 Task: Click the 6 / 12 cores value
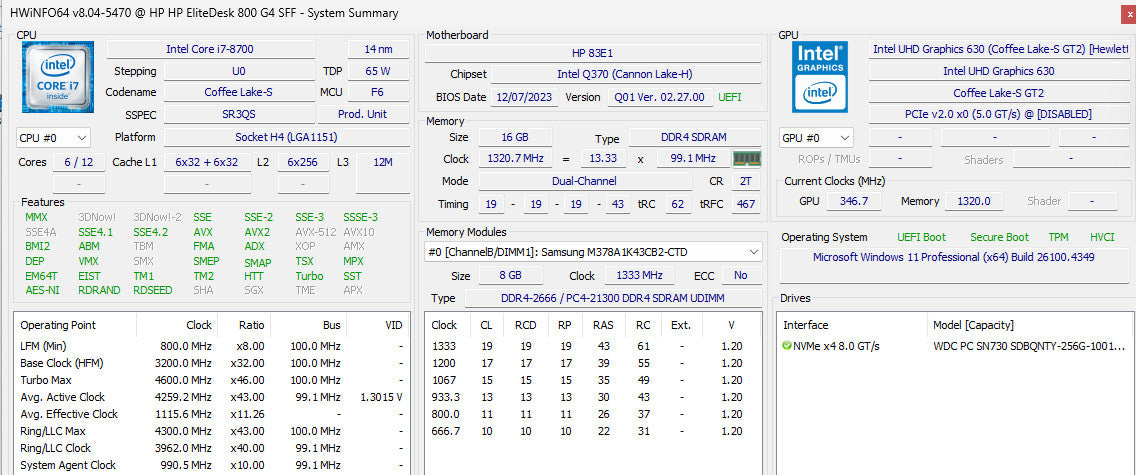(78, 162)
